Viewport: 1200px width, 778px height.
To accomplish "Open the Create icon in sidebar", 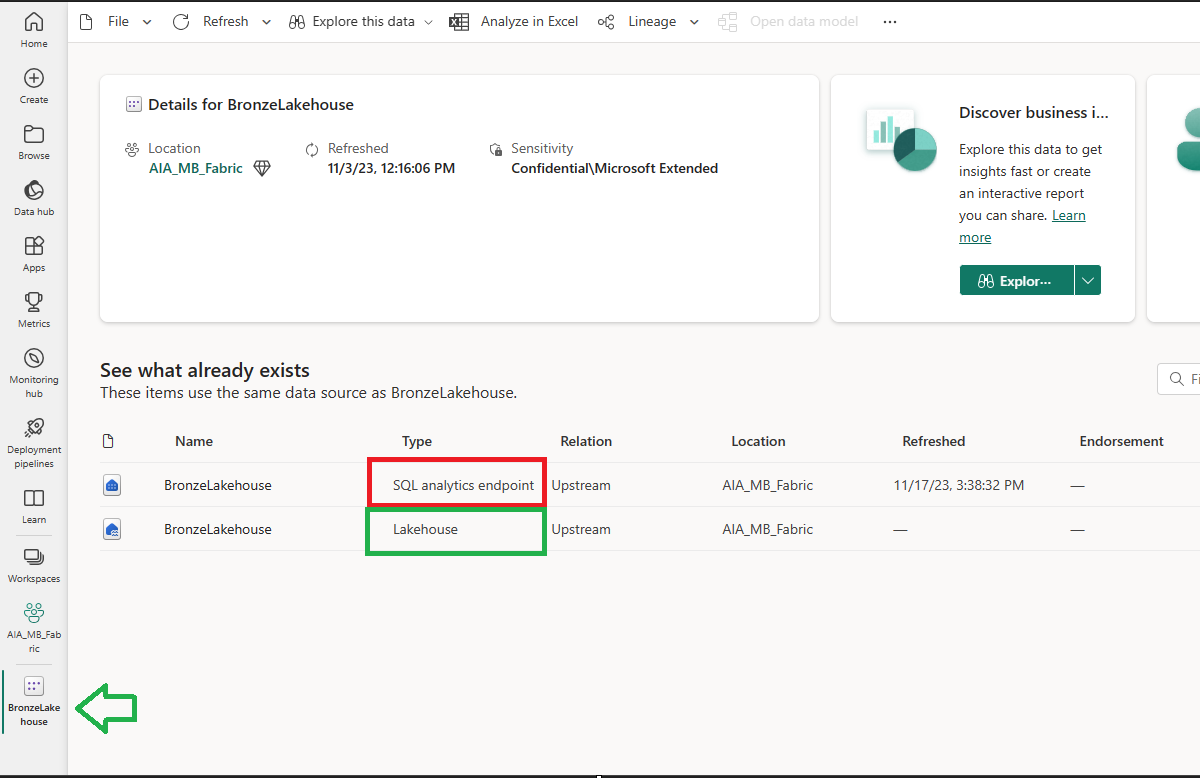I will pos(34,86).
